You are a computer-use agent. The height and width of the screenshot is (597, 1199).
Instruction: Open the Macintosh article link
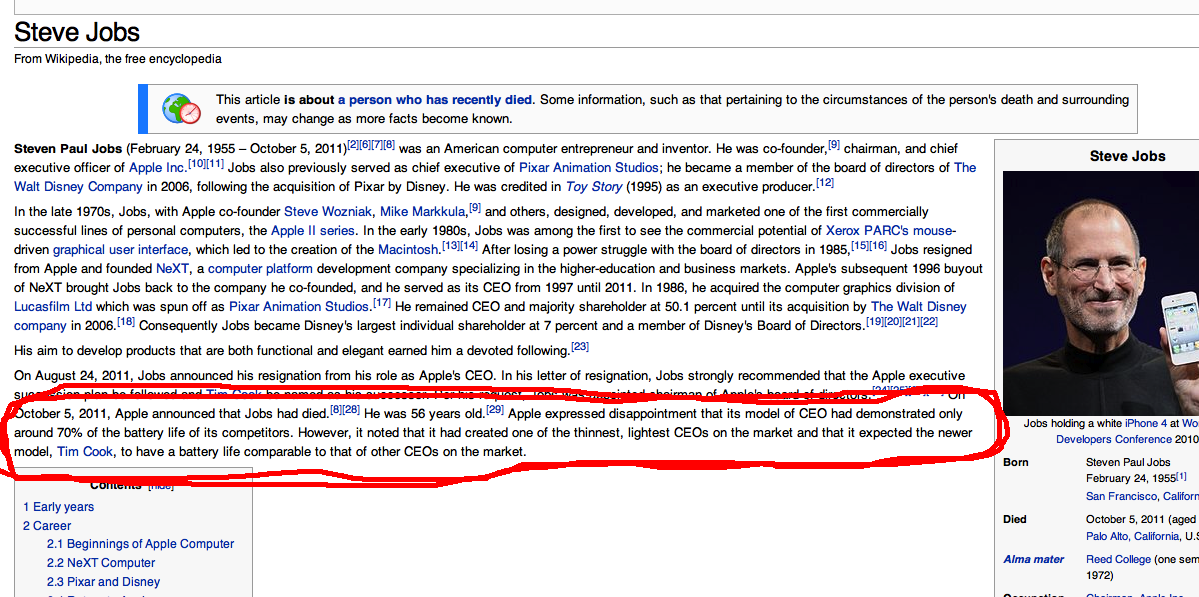tap(409, 250)
